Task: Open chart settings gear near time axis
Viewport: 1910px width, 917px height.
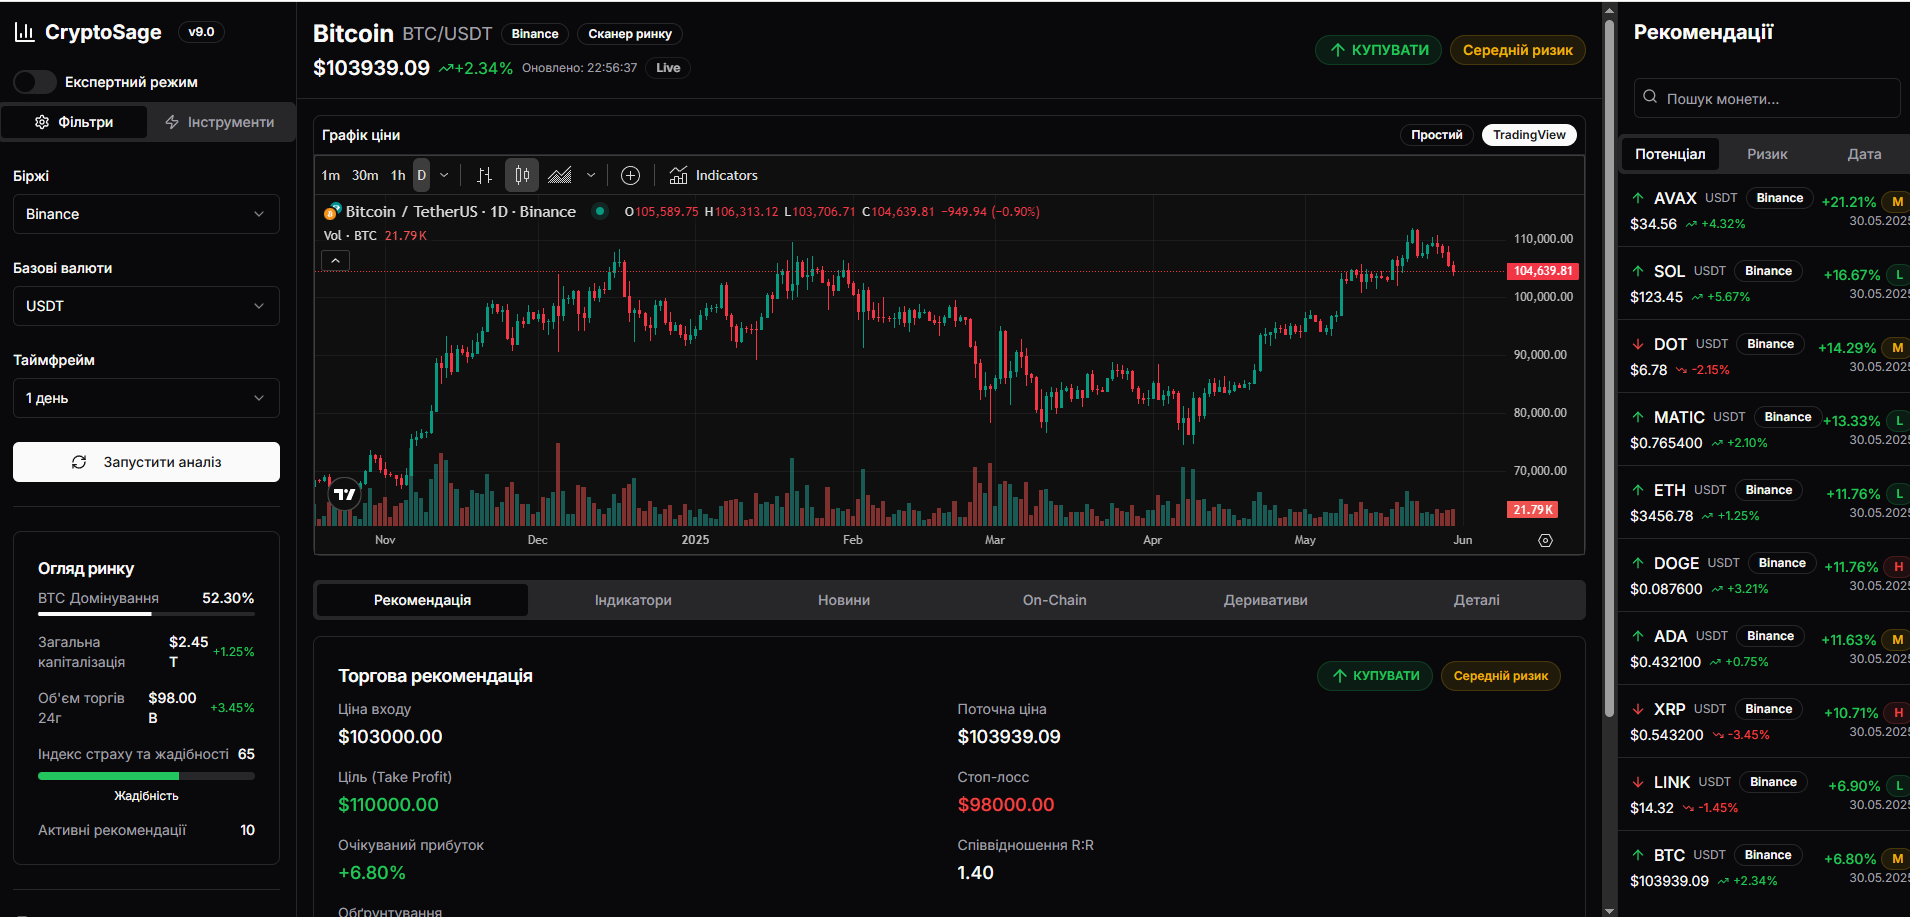Action: [1545, 540]
